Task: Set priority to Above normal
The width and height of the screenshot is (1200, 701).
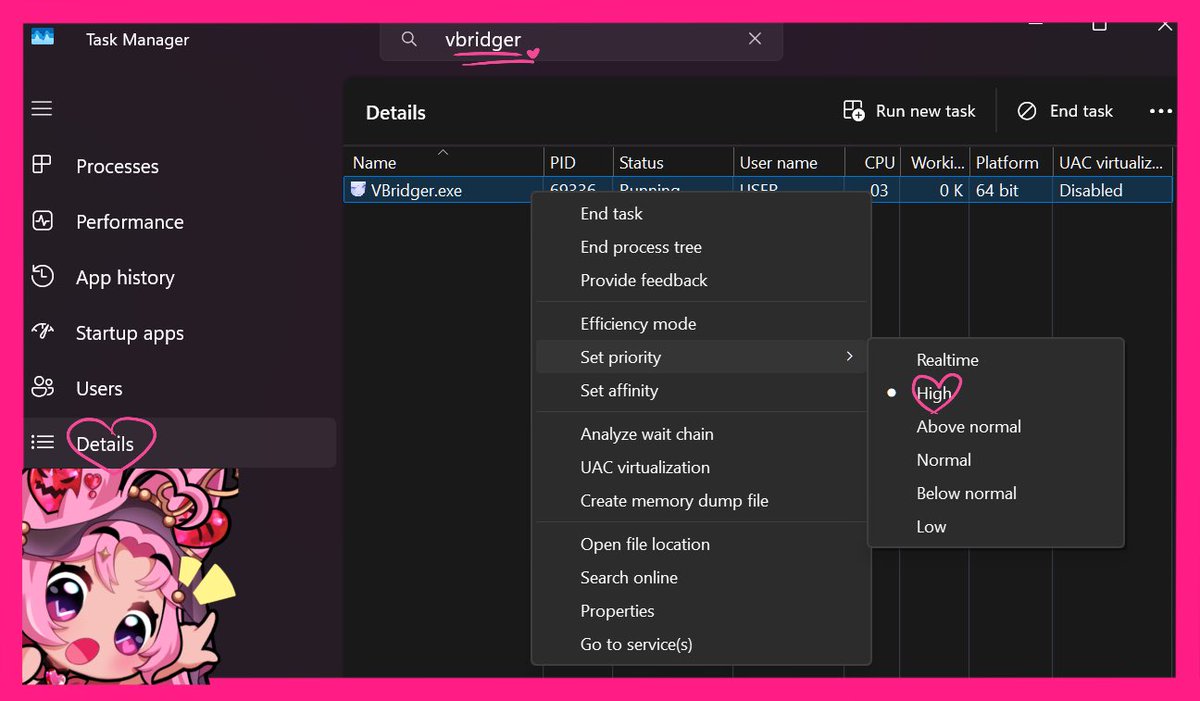Action: pos(968,426)
